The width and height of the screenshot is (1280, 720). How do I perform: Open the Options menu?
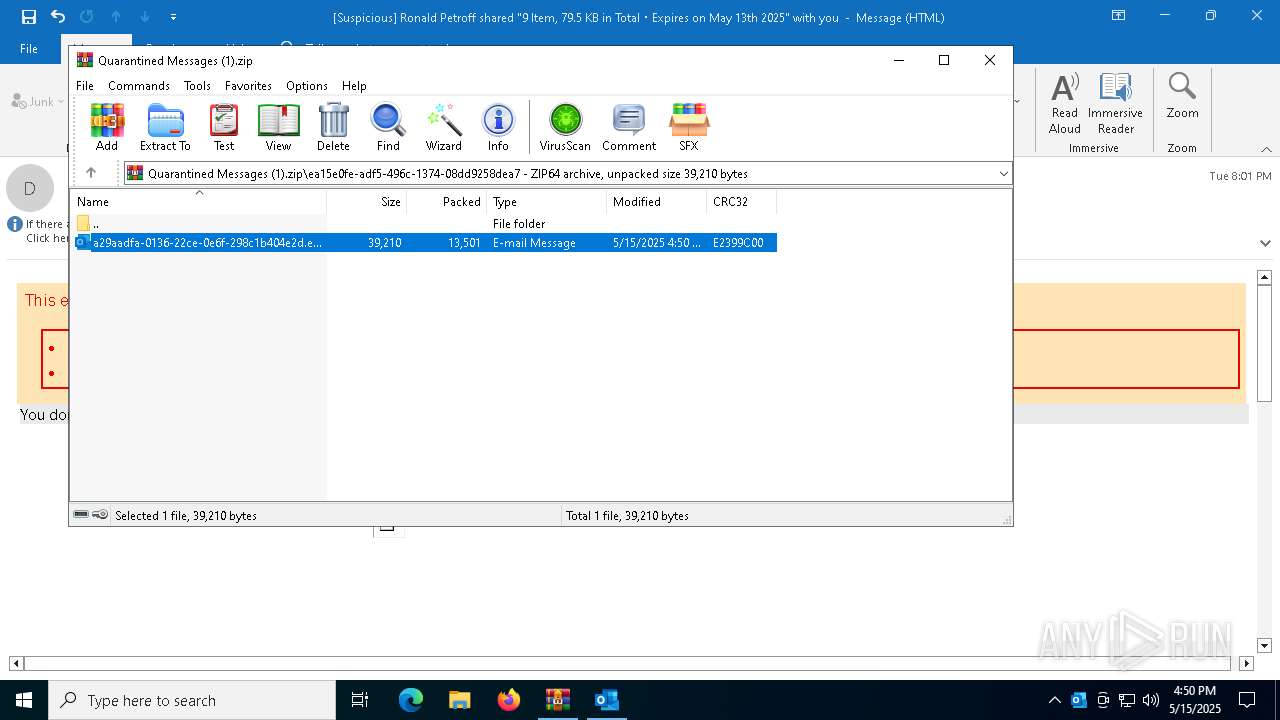[x=307, y=86]
